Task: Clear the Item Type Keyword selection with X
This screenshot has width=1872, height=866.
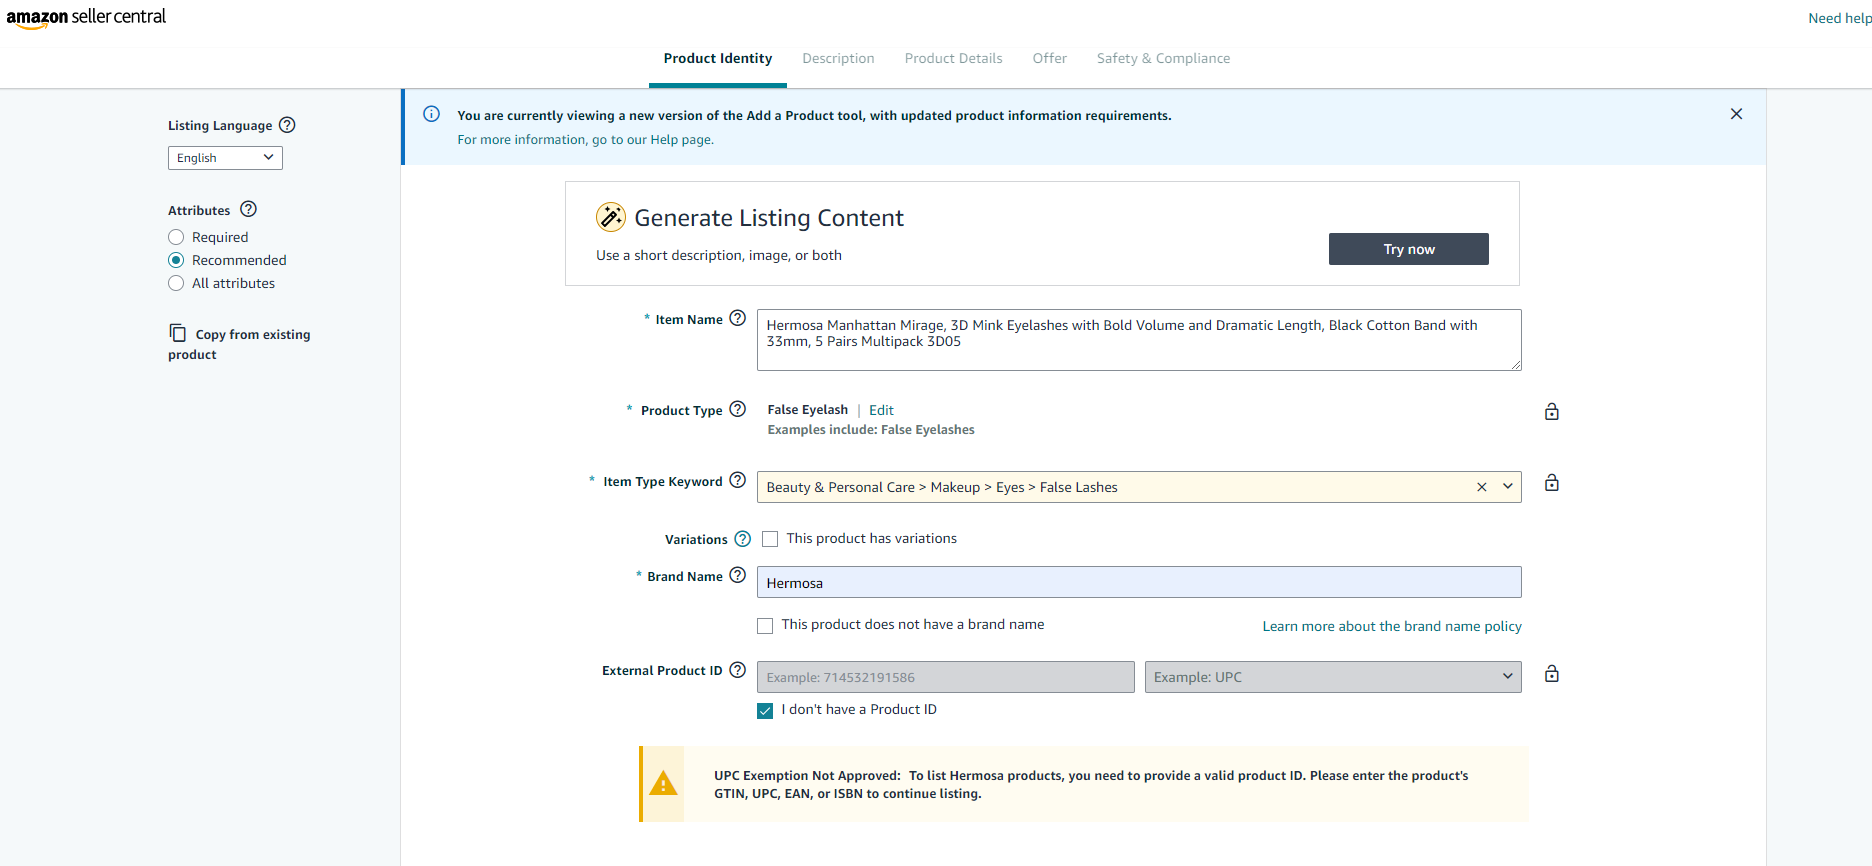Action: tap(1482, 487)
